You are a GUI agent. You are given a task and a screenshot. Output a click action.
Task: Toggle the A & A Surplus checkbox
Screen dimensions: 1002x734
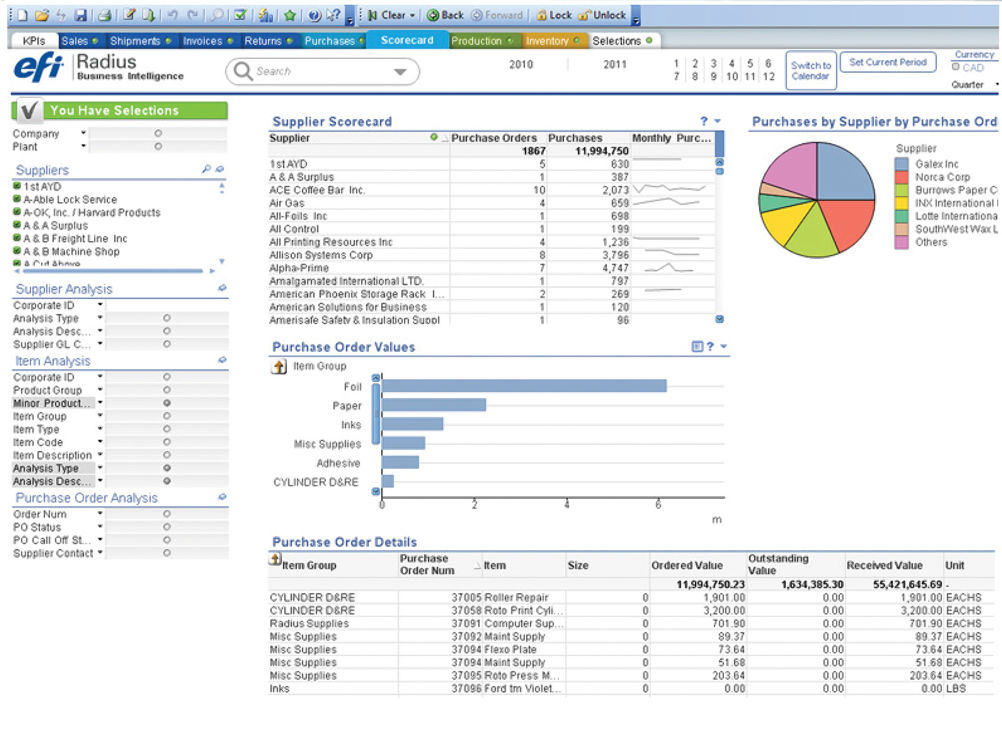coord(17,225)
